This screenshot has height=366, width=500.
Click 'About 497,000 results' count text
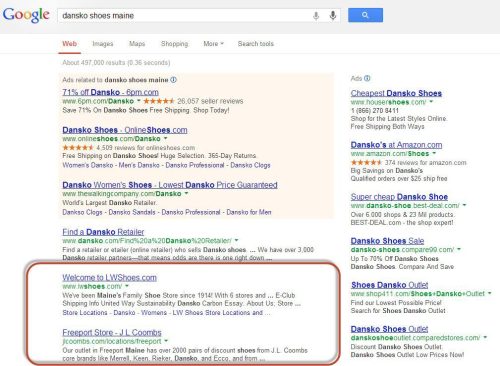click(x=93, y=63)
